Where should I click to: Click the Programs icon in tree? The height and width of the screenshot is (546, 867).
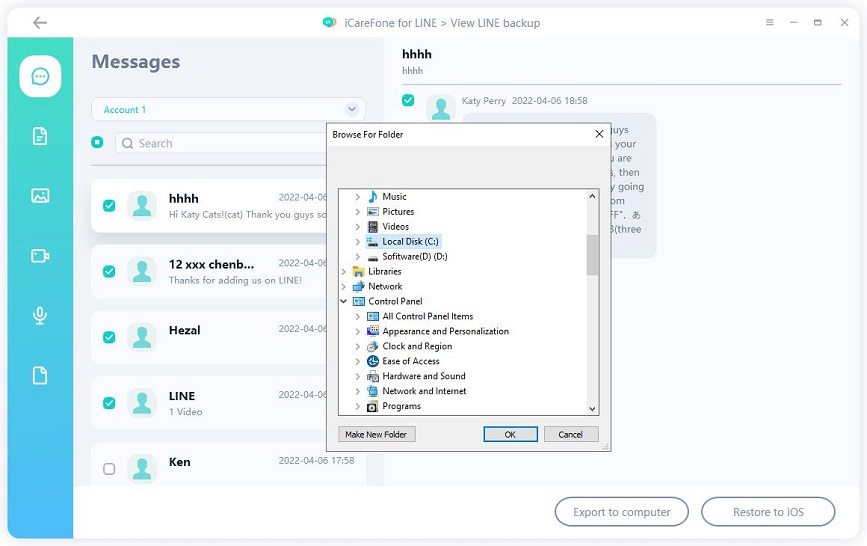point(373,406)
